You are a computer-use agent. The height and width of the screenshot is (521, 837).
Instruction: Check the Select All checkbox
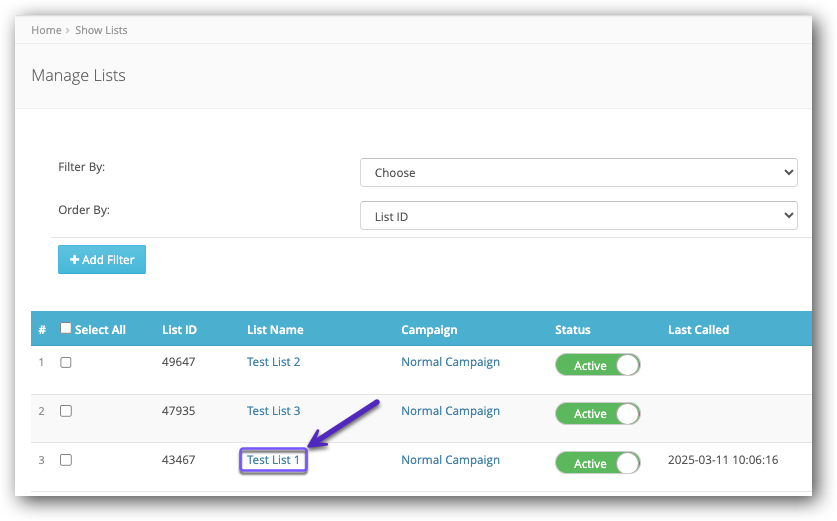[67, 329]
